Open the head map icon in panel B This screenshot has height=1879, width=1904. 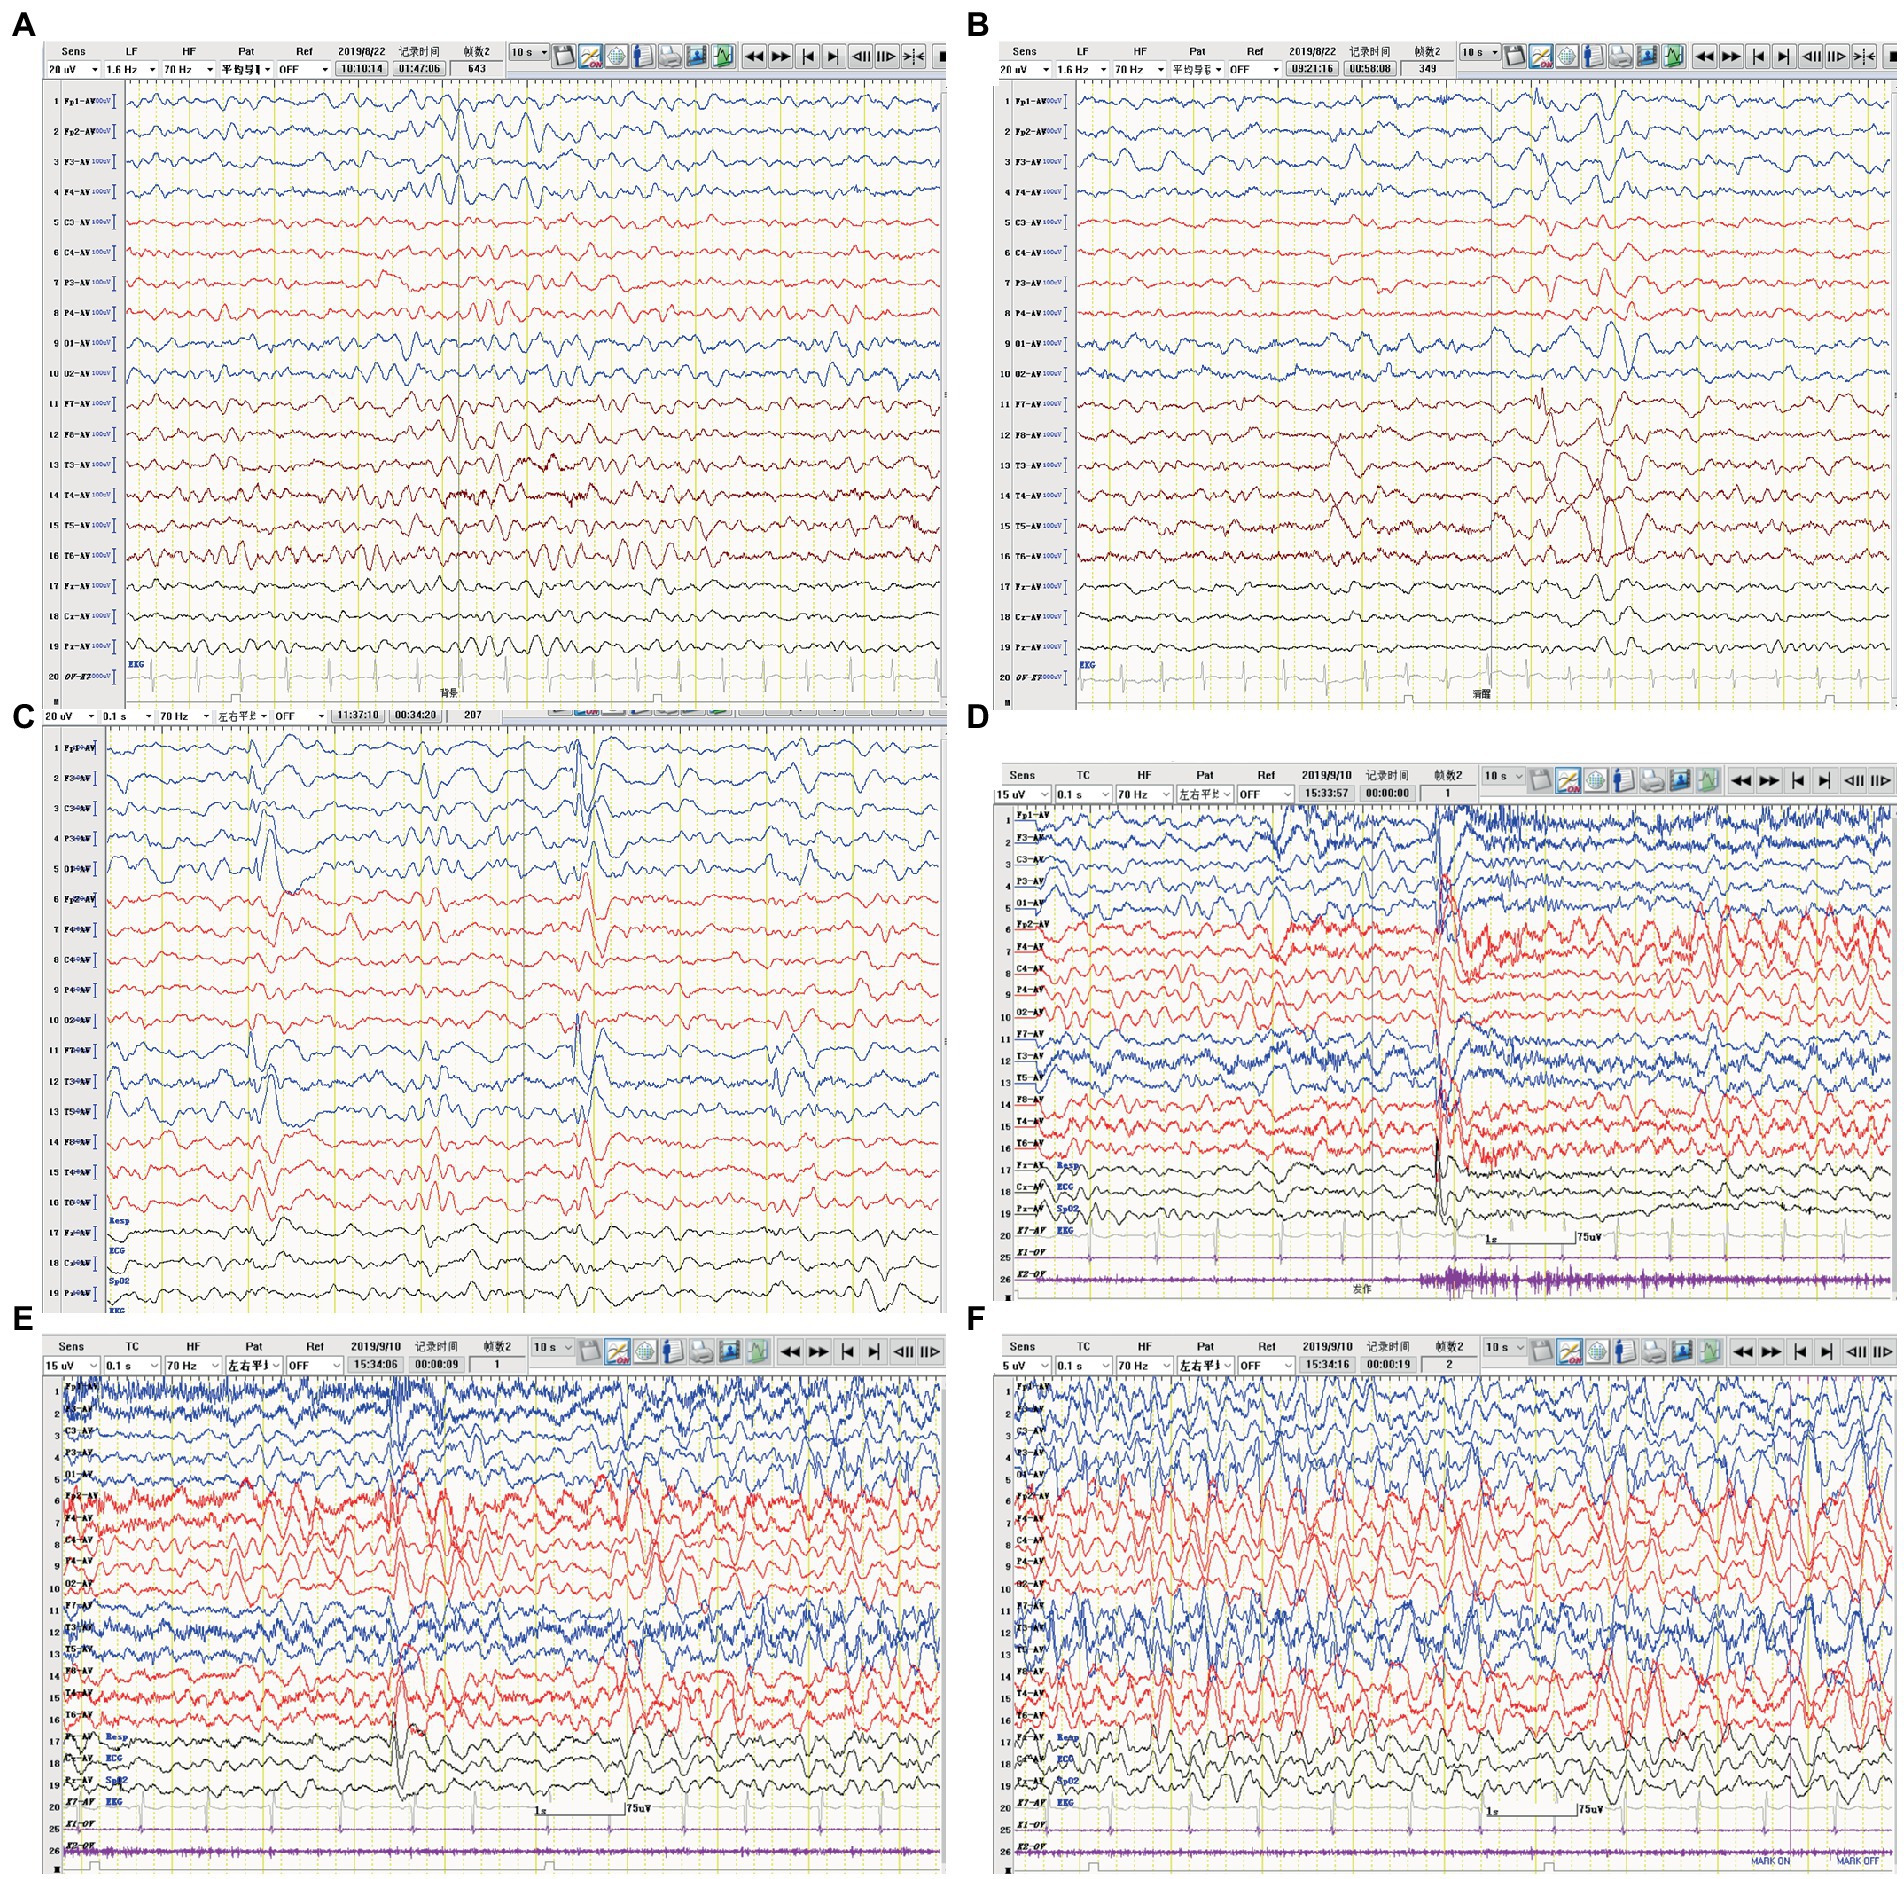click(1567, 56)
